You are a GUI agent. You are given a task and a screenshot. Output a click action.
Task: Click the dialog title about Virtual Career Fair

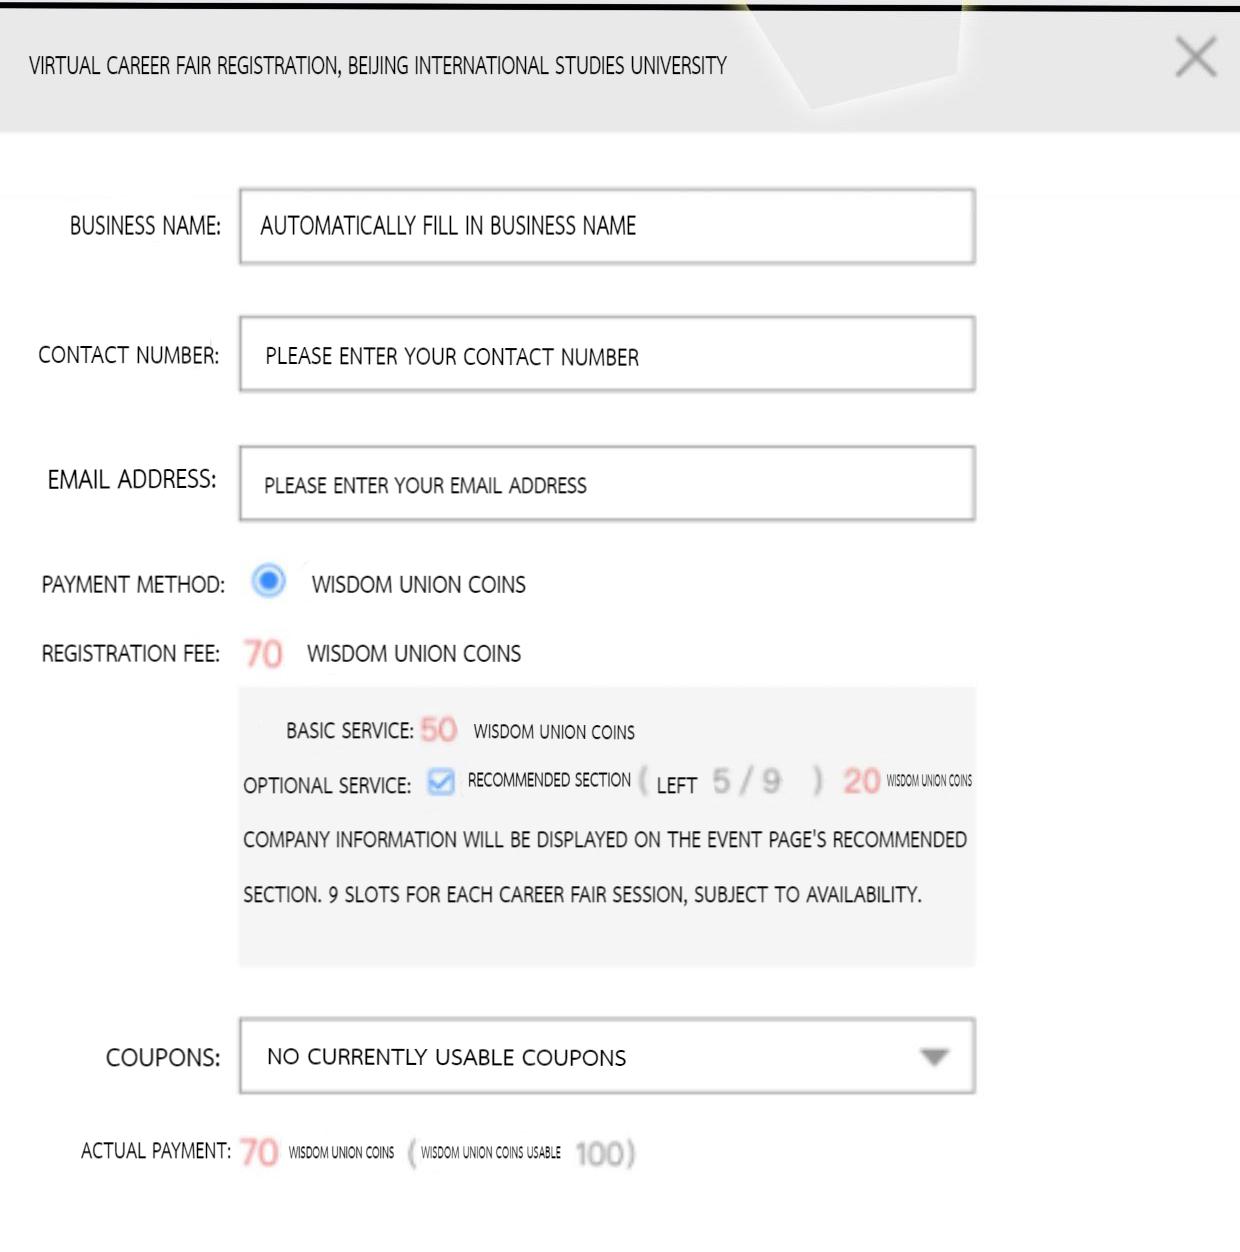tap(377, 66)
